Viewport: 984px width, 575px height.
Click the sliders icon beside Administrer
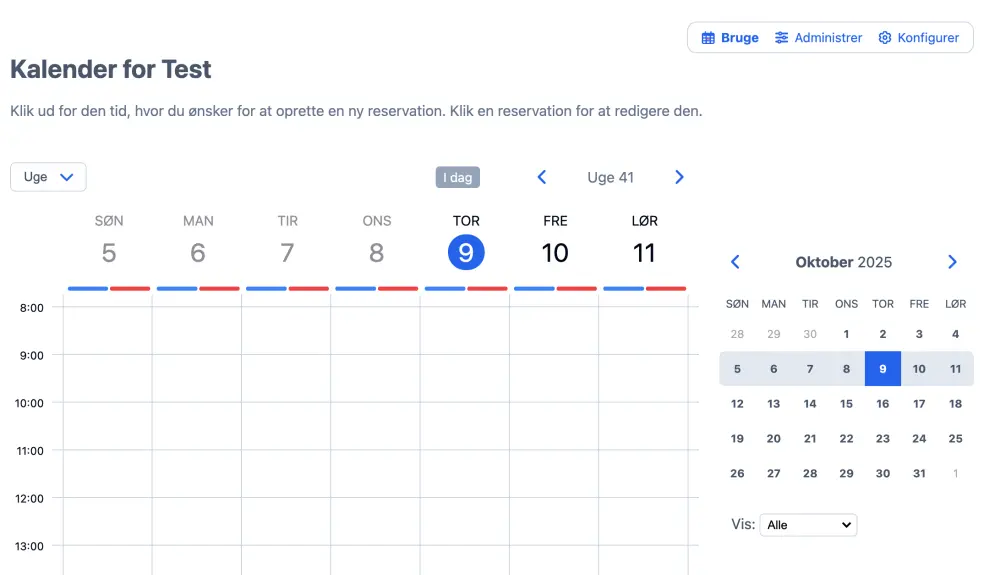(x=782, y=38)
